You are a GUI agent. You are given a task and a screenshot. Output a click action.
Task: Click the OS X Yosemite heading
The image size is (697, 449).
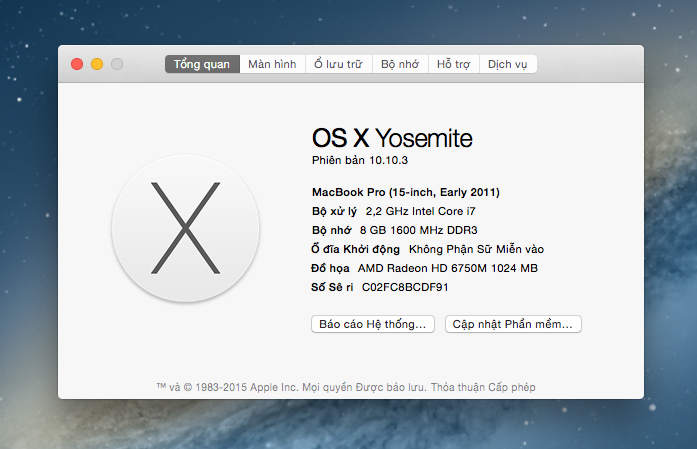pyautogui.click(x=392, y=138)
